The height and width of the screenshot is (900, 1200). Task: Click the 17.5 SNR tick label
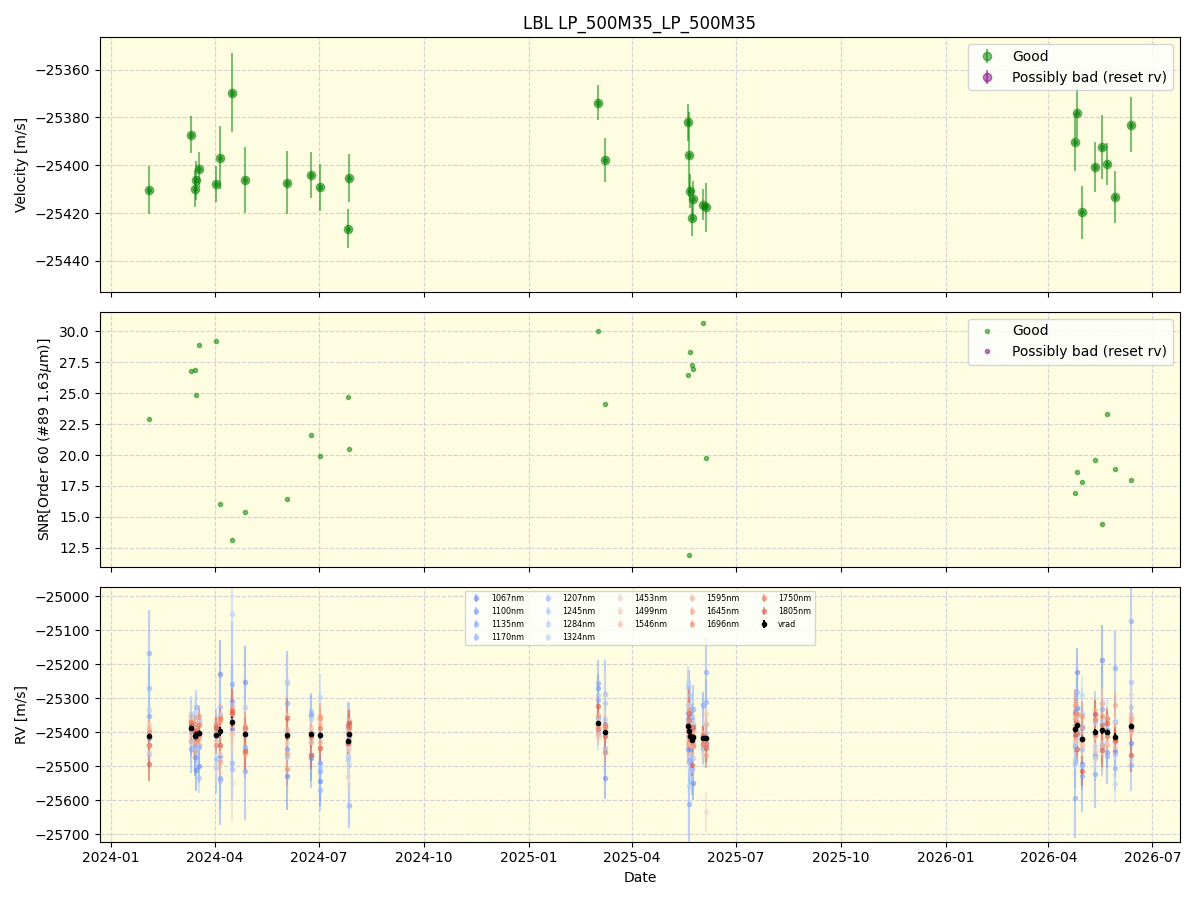pos(77,487)
